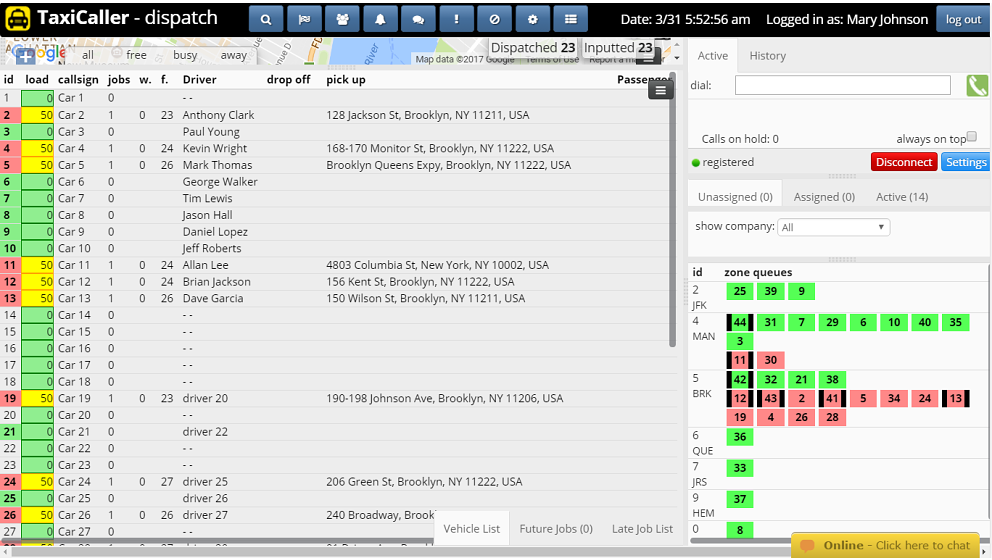The height and width of the screenshot is (560, 992).
Task: Click queue swatch 25 in JFK zone
Action: coord(740,291)
